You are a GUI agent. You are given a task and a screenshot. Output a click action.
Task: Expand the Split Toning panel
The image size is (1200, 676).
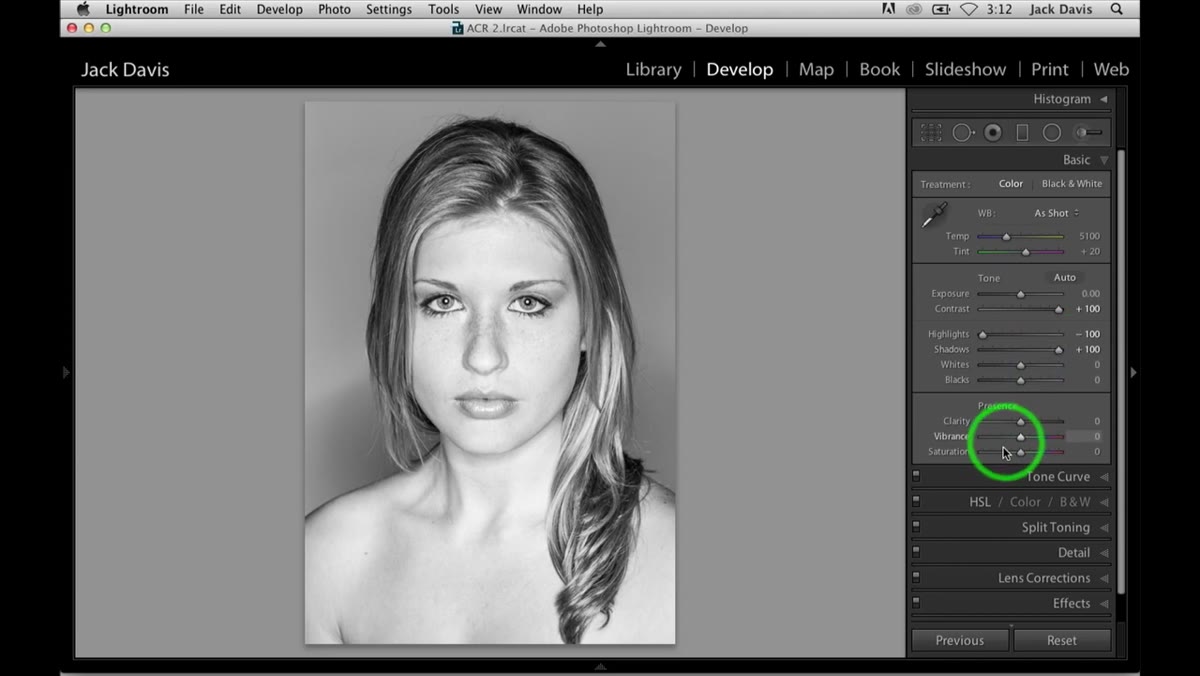coord(1104,527)
